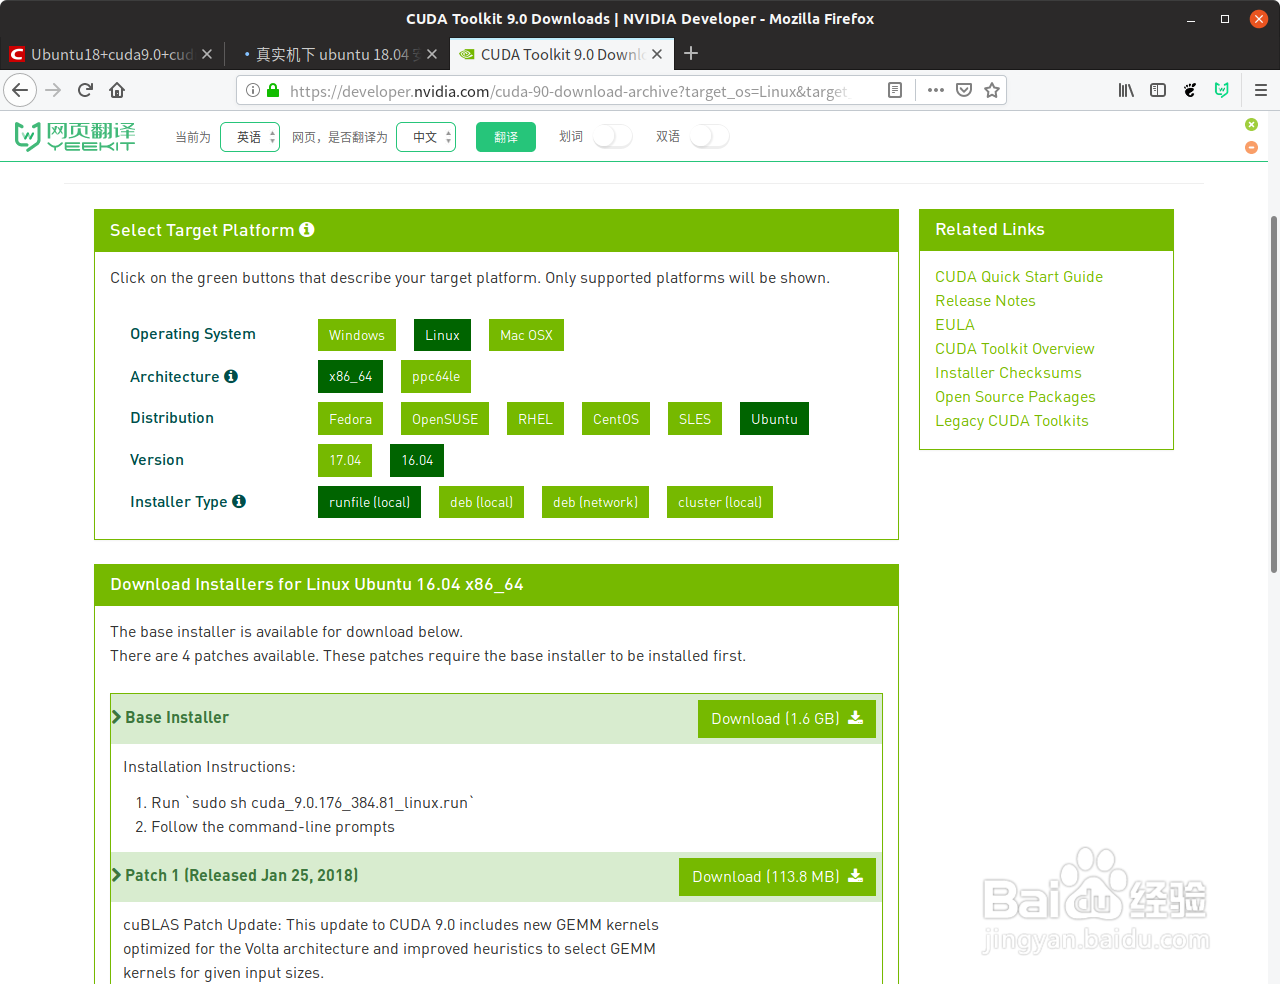Viewport: 1280px width, 984px height.
Task: Dismiss translation bar with green X
Action: coord(1251,124)
